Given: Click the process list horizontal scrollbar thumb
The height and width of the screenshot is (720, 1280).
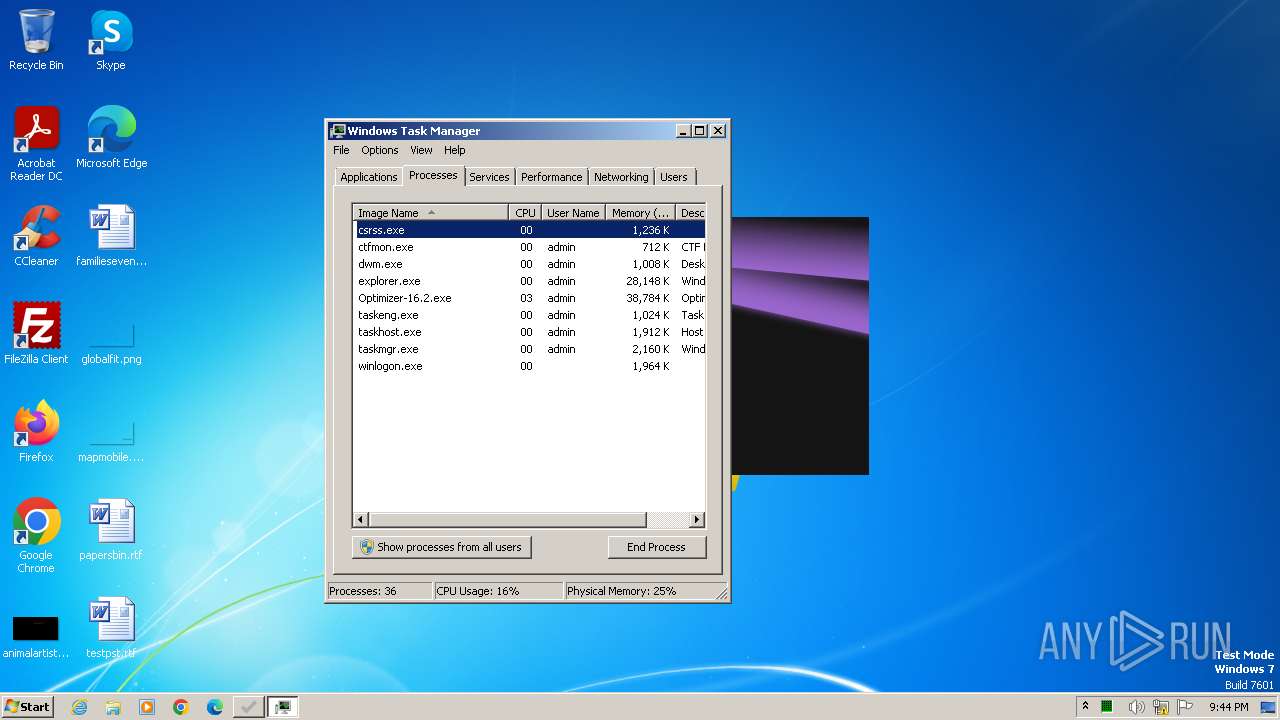Looking at the screenshot, I should pyautogui.click(x=508, y=520).
